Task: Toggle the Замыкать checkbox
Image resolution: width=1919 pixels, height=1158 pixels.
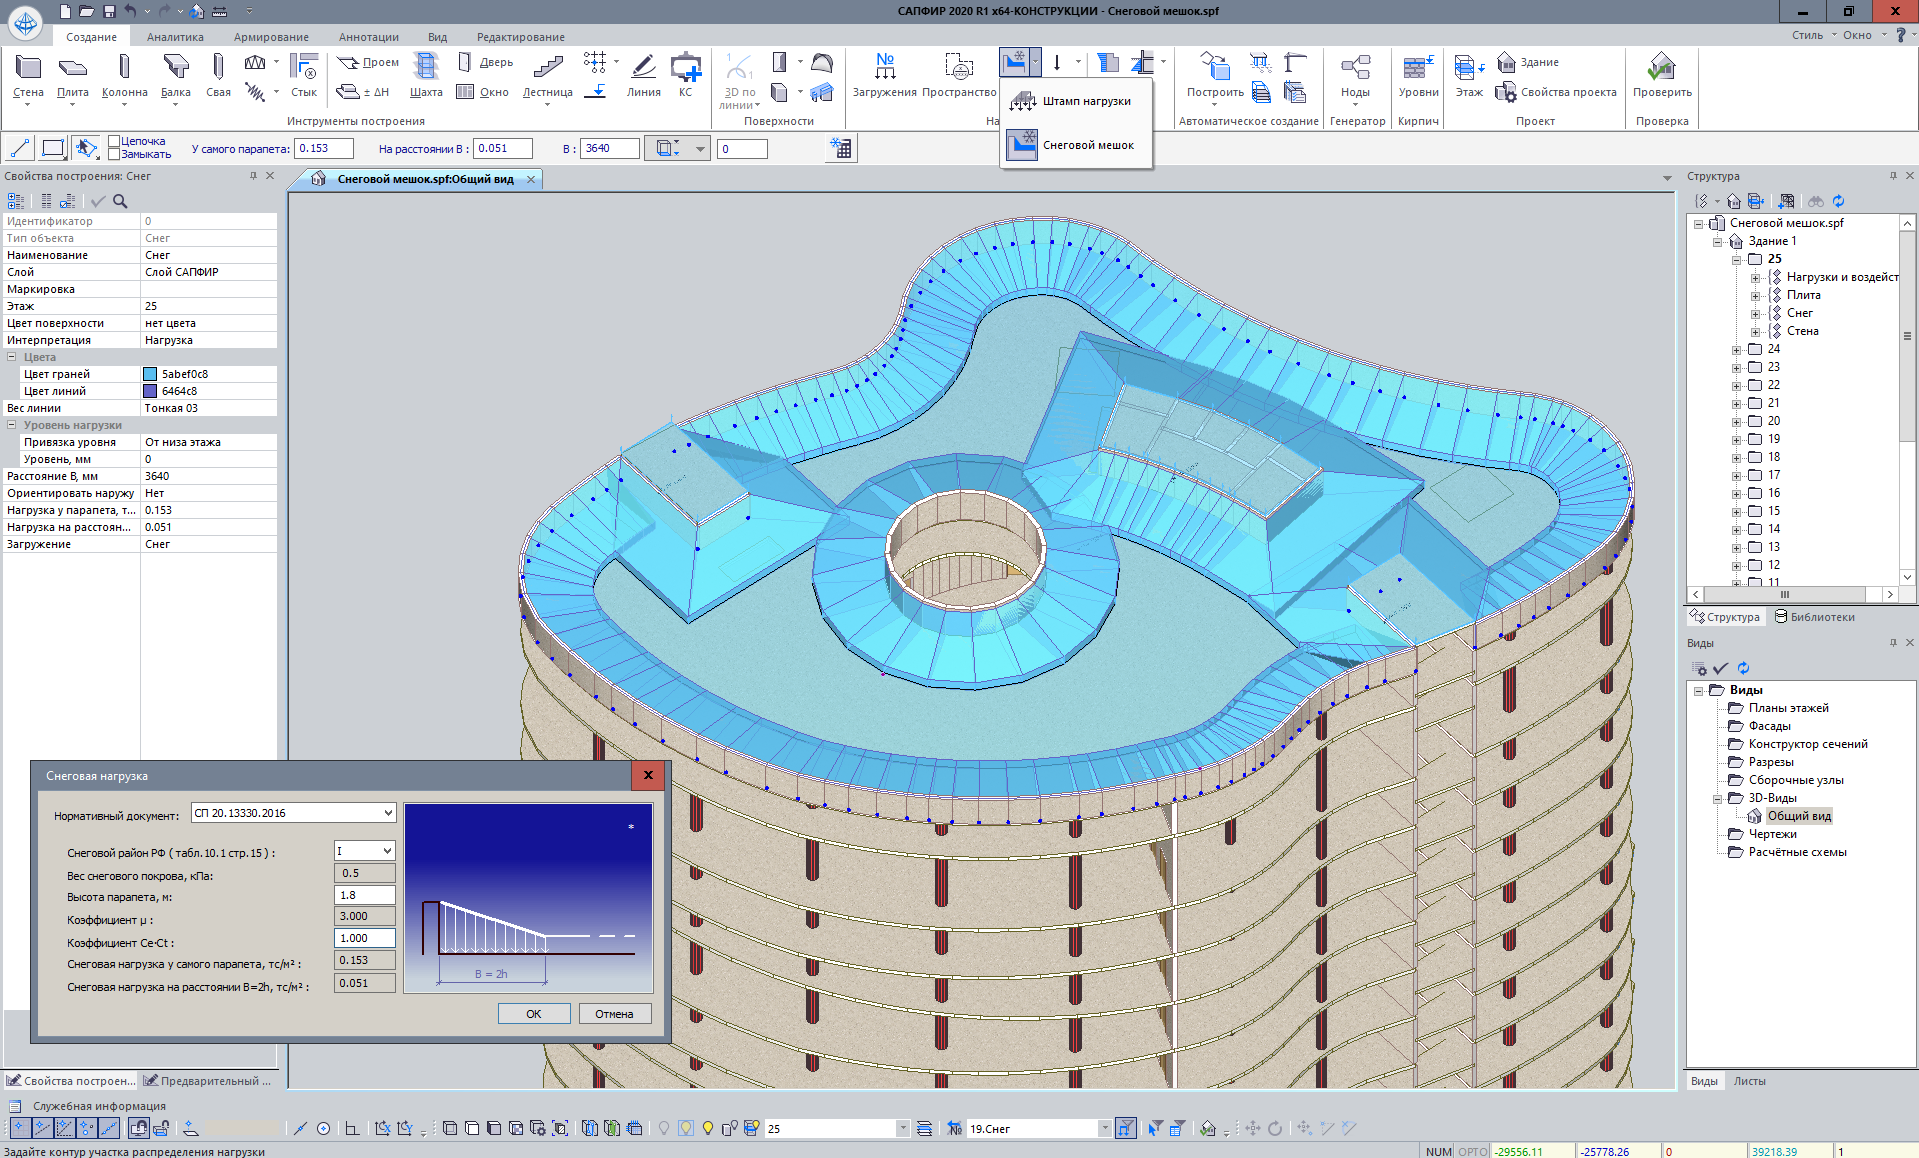Action: tap(114, 155)
